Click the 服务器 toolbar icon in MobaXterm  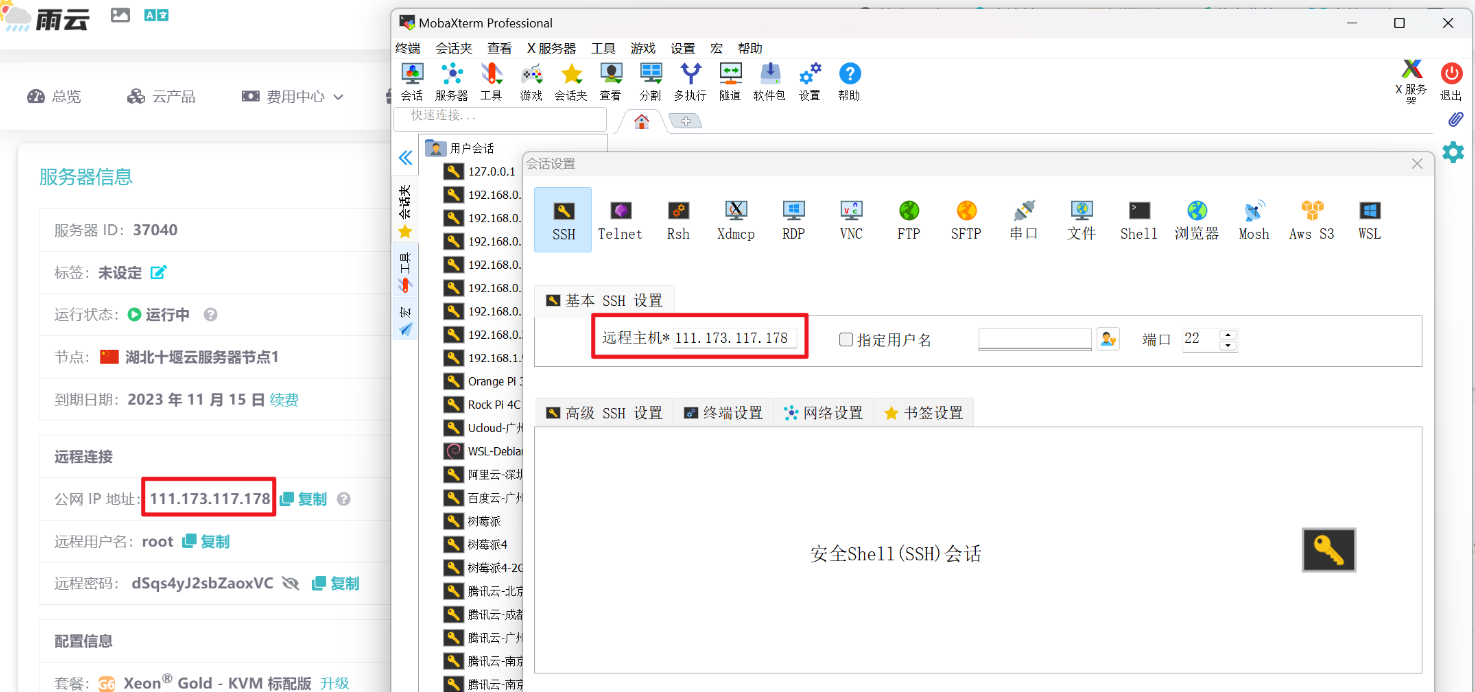[x=452, y=81]
